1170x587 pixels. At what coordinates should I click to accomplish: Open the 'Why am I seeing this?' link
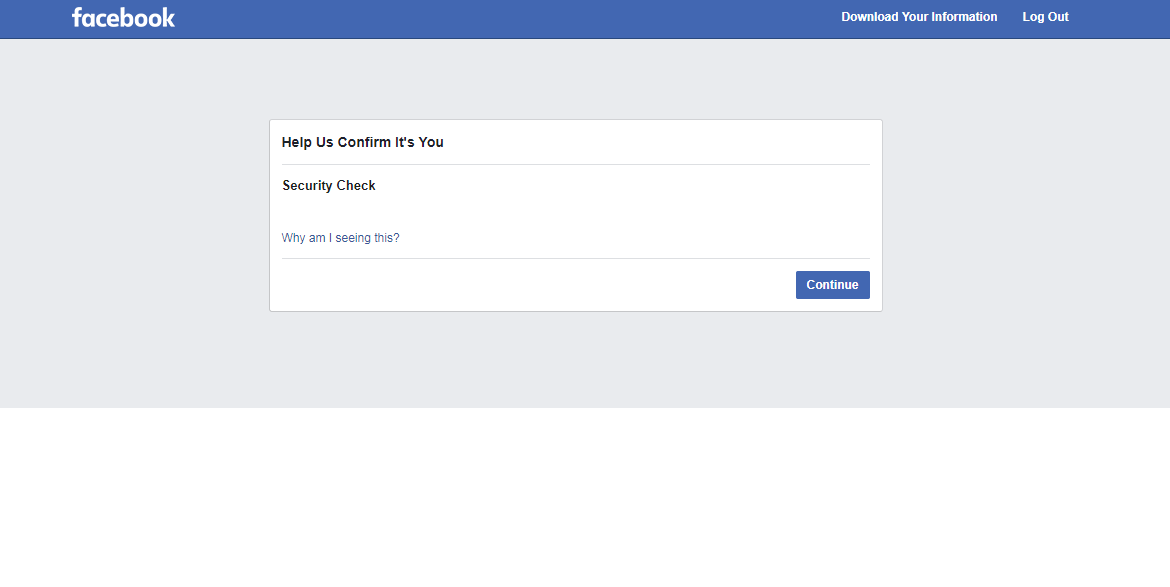[340, 238]
